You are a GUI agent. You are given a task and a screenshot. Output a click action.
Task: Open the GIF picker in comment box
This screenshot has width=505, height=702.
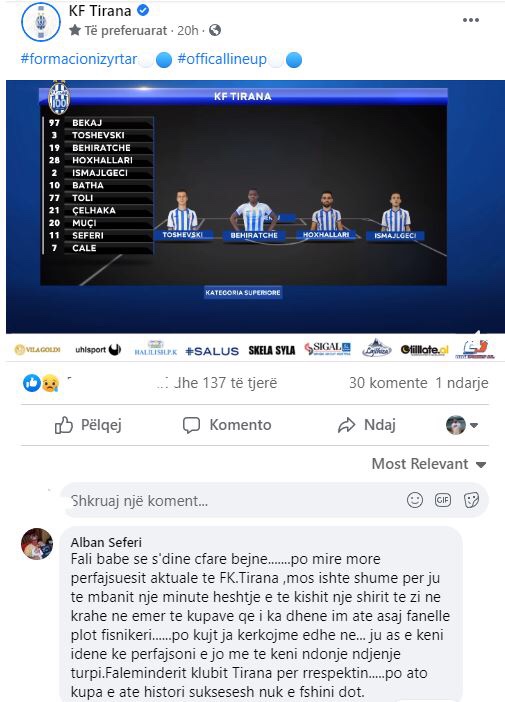443,500
